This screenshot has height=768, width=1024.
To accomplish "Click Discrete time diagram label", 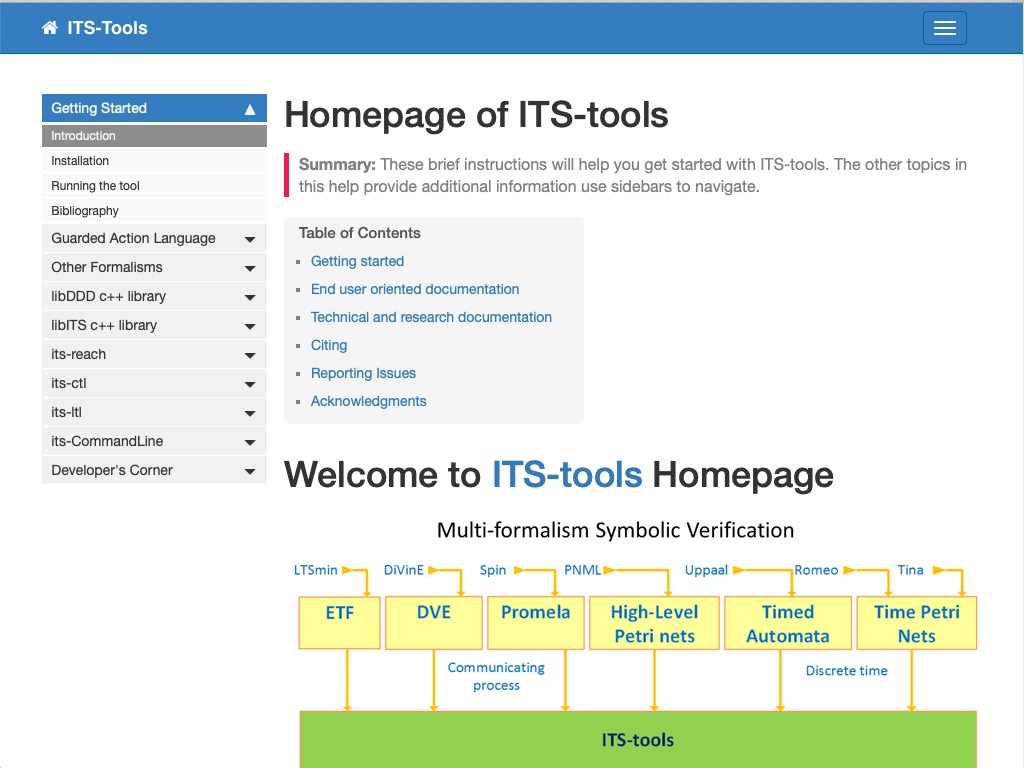I will click(846, 671).
